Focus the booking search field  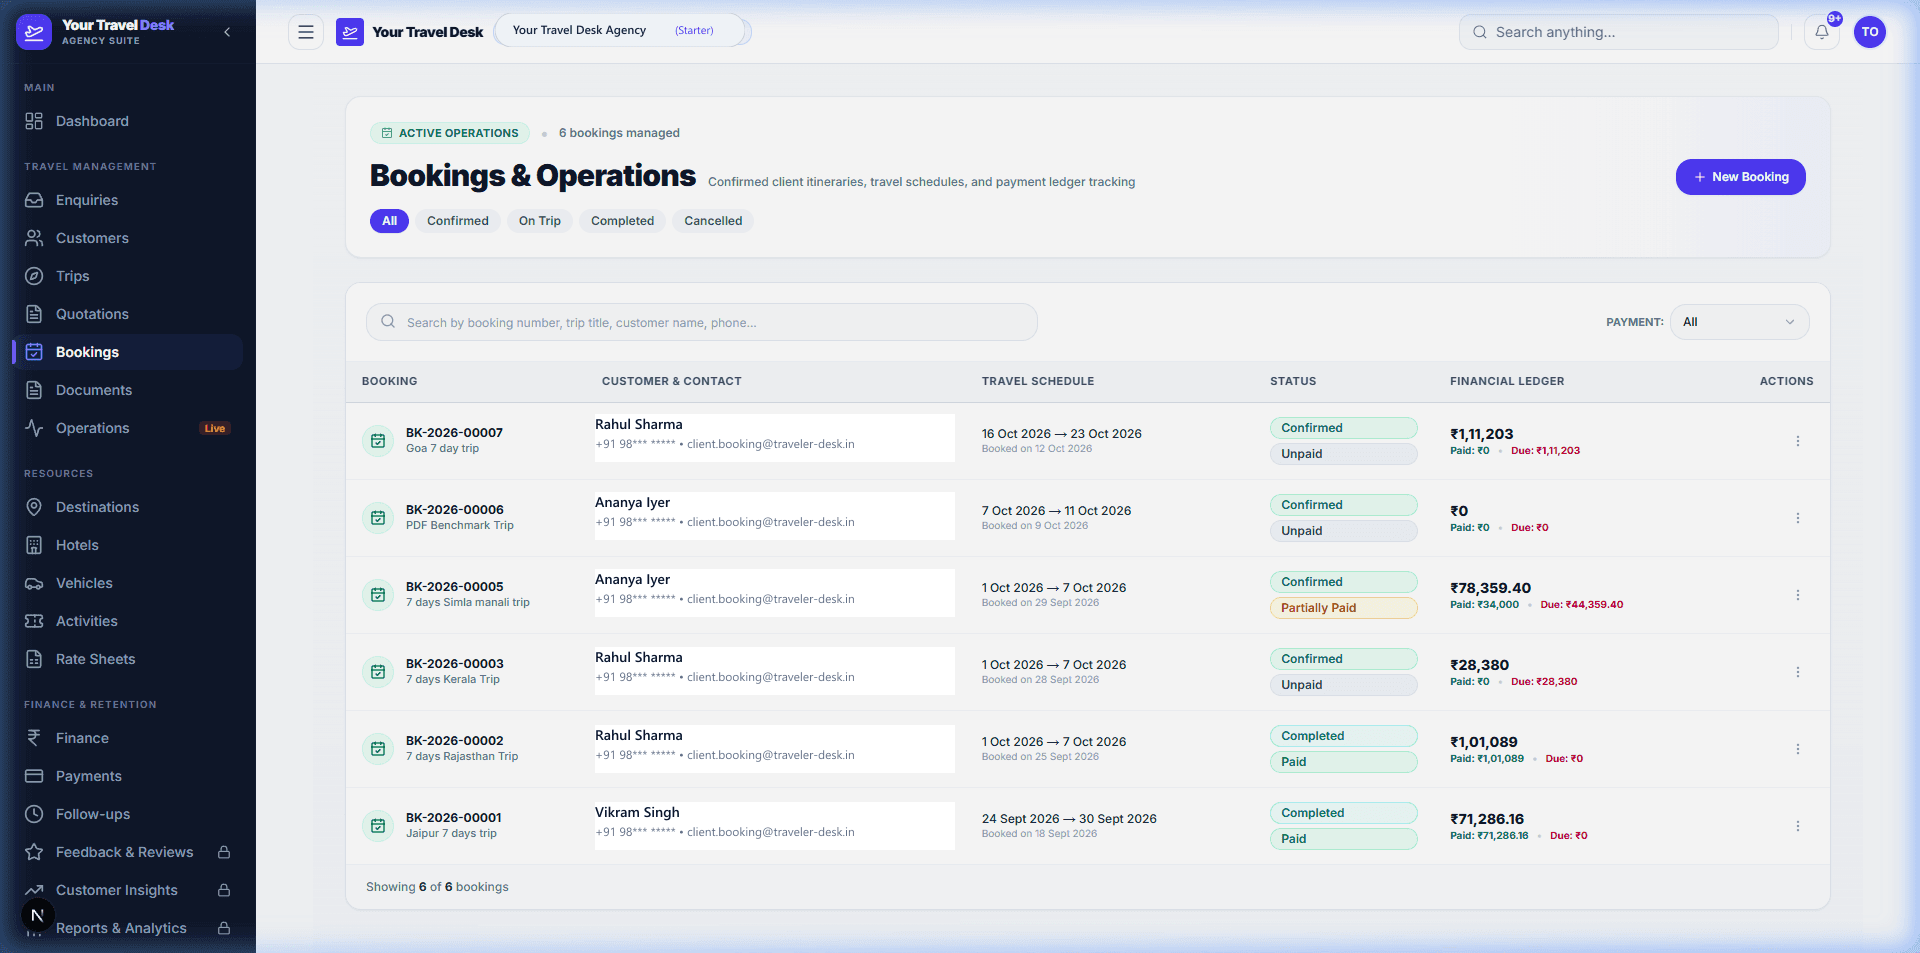coord(702,322)
